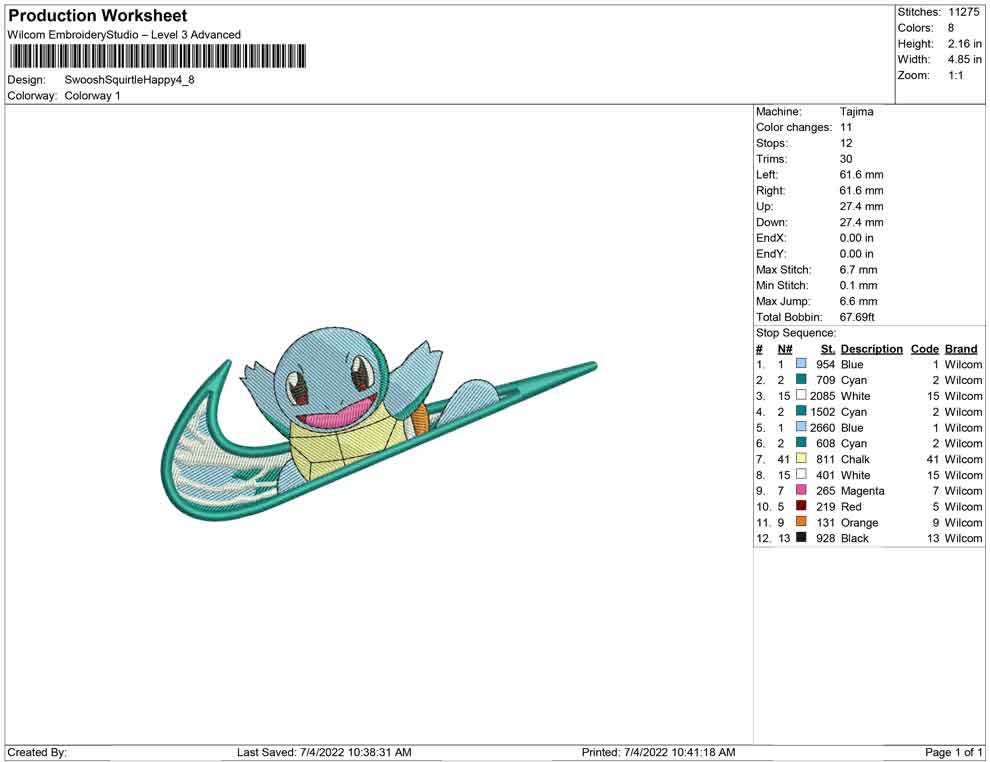The width and height of the screenshot is (990, 762).
Task: Click stitch count '1502' in the Cyan row
Action: coord(823,412)
